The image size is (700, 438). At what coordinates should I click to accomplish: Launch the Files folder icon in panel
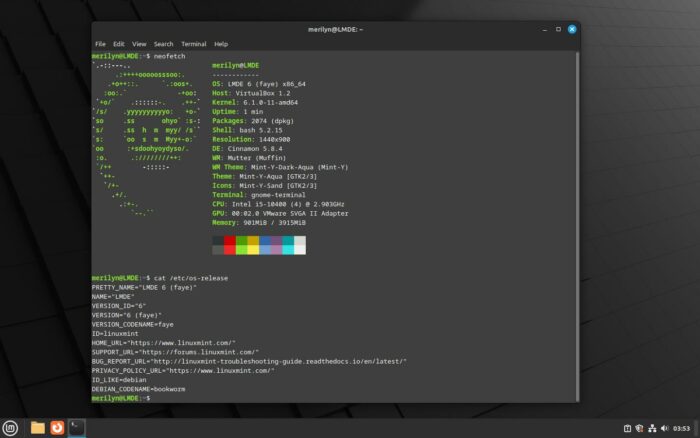38,428
